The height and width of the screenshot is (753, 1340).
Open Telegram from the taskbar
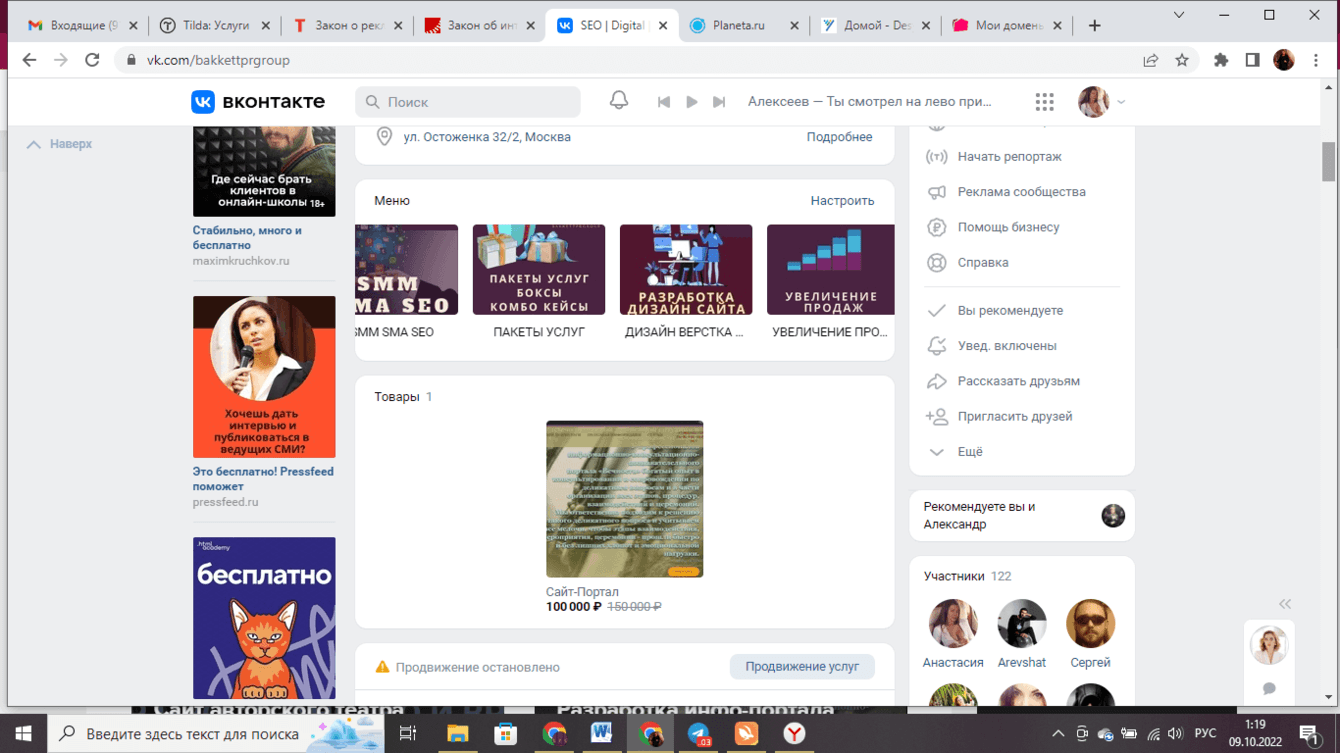(699, 734)
